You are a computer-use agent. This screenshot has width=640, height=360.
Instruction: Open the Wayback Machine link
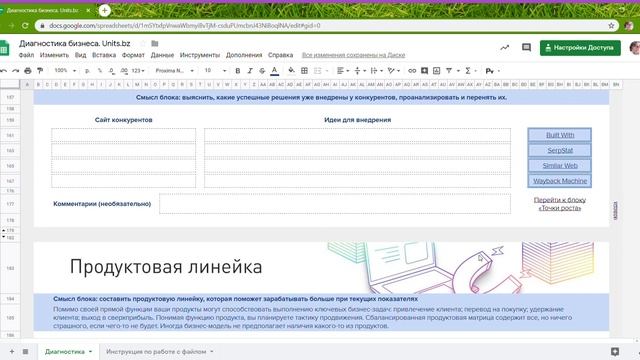click(560, 181)
